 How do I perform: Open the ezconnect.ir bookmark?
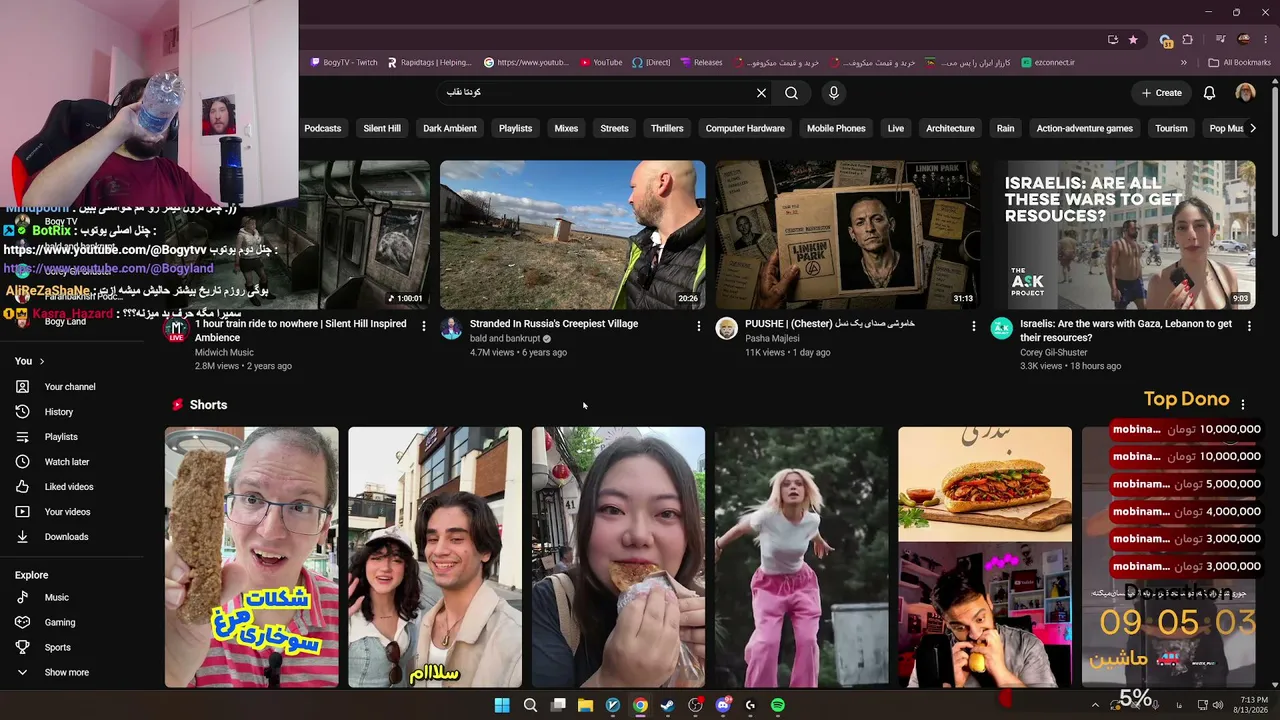[x=1048, y=62]
